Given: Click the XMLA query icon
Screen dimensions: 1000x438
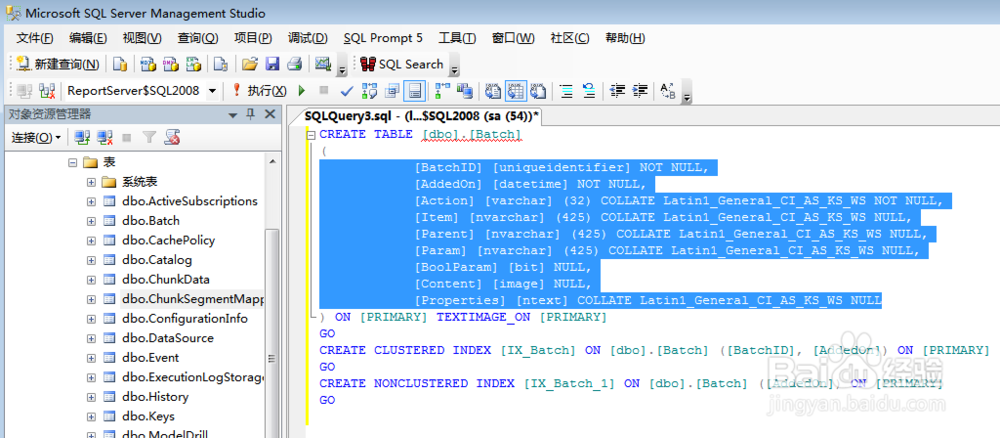Looking at the screenshot, I should click(x=193, y=64).
